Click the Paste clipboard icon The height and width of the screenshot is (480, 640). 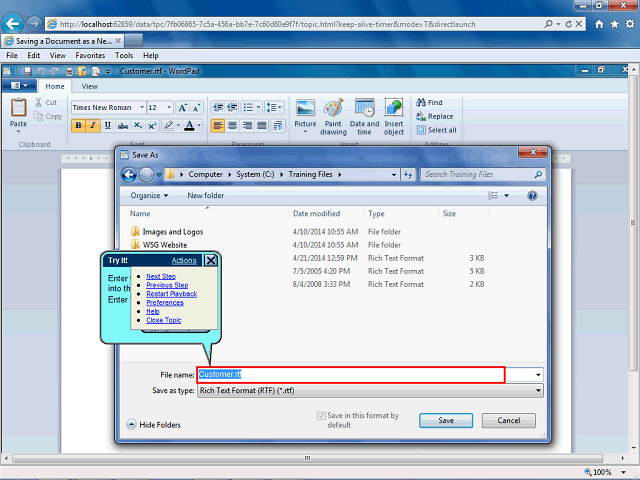[18, 108]
